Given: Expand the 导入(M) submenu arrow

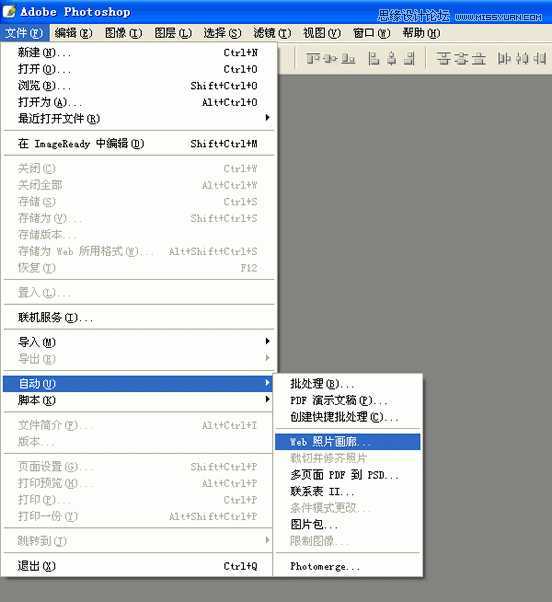Looking at the screenshot, I should [x=268, y=341].
